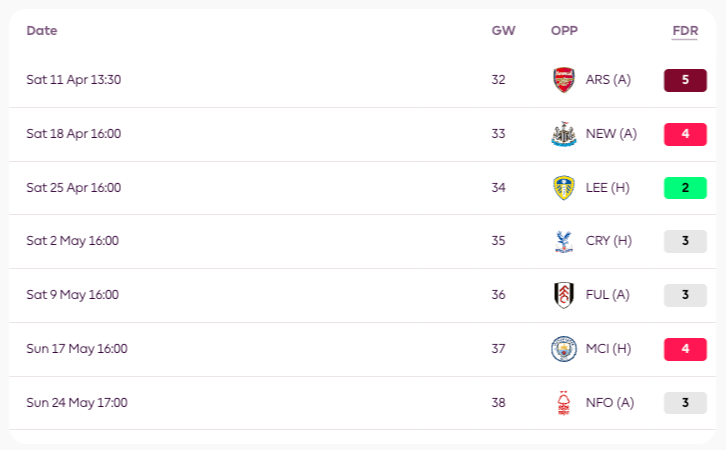The image size is (726, 450).
Task: Select the green FDR 2 badge
Action: pyautogui.click(x=685, y=188)
